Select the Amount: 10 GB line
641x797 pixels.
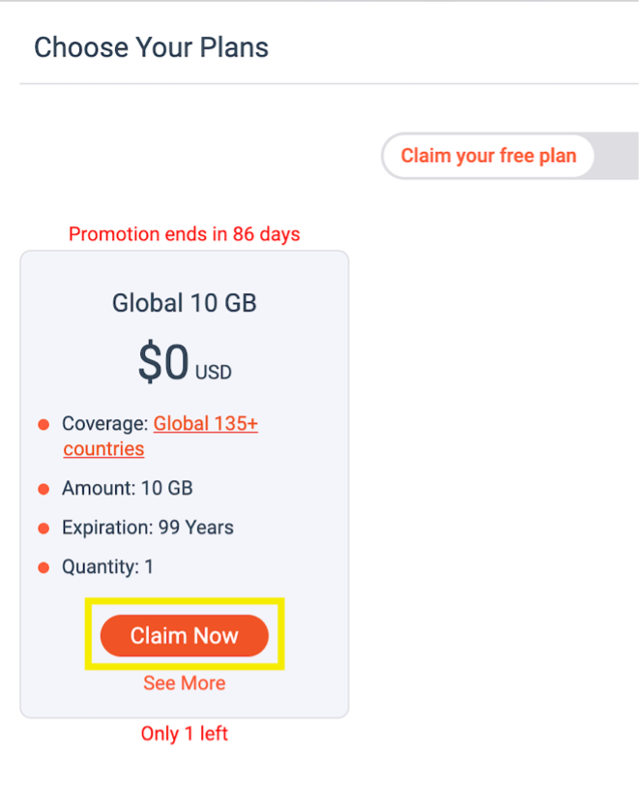(127, 488)
